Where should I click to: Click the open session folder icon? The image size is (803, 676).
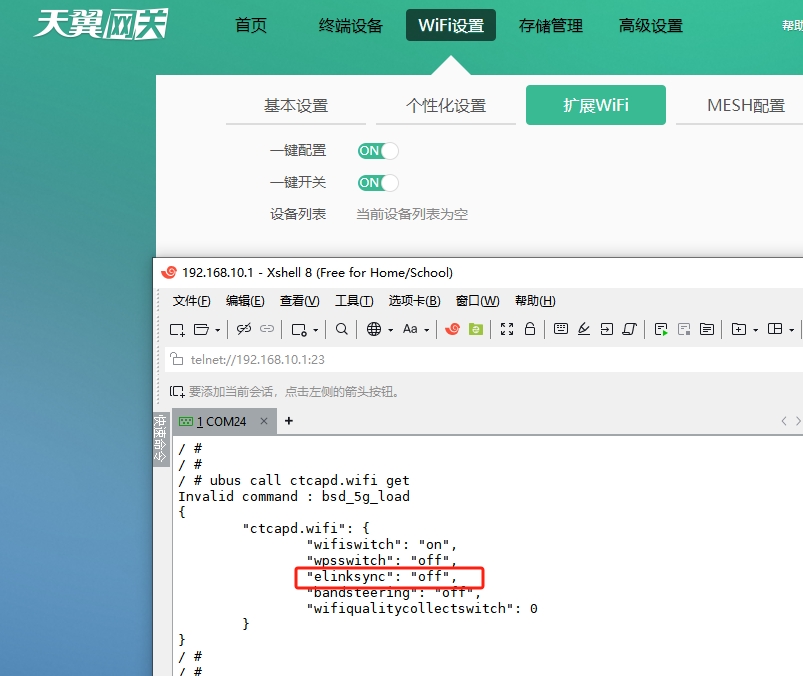point(201,329)
